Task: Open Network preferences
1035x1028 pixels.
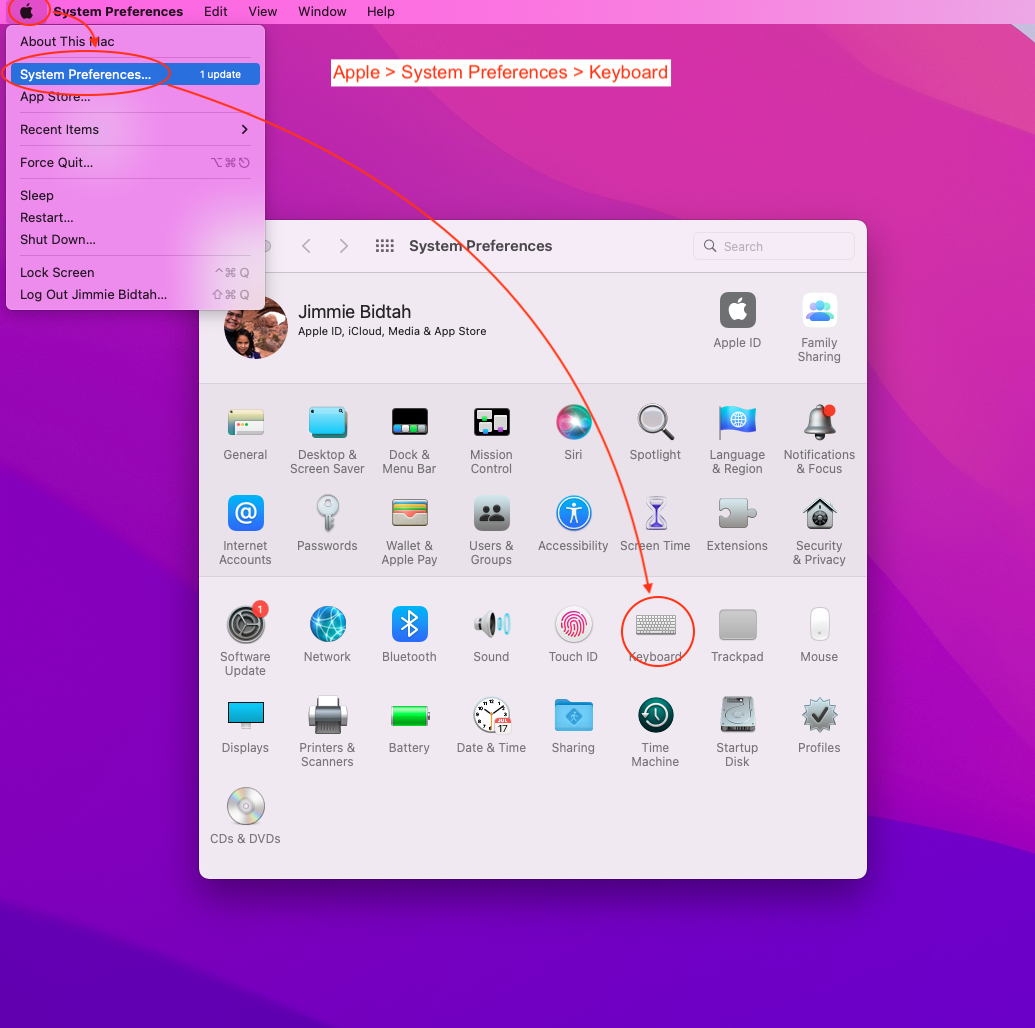Action: 327,634
